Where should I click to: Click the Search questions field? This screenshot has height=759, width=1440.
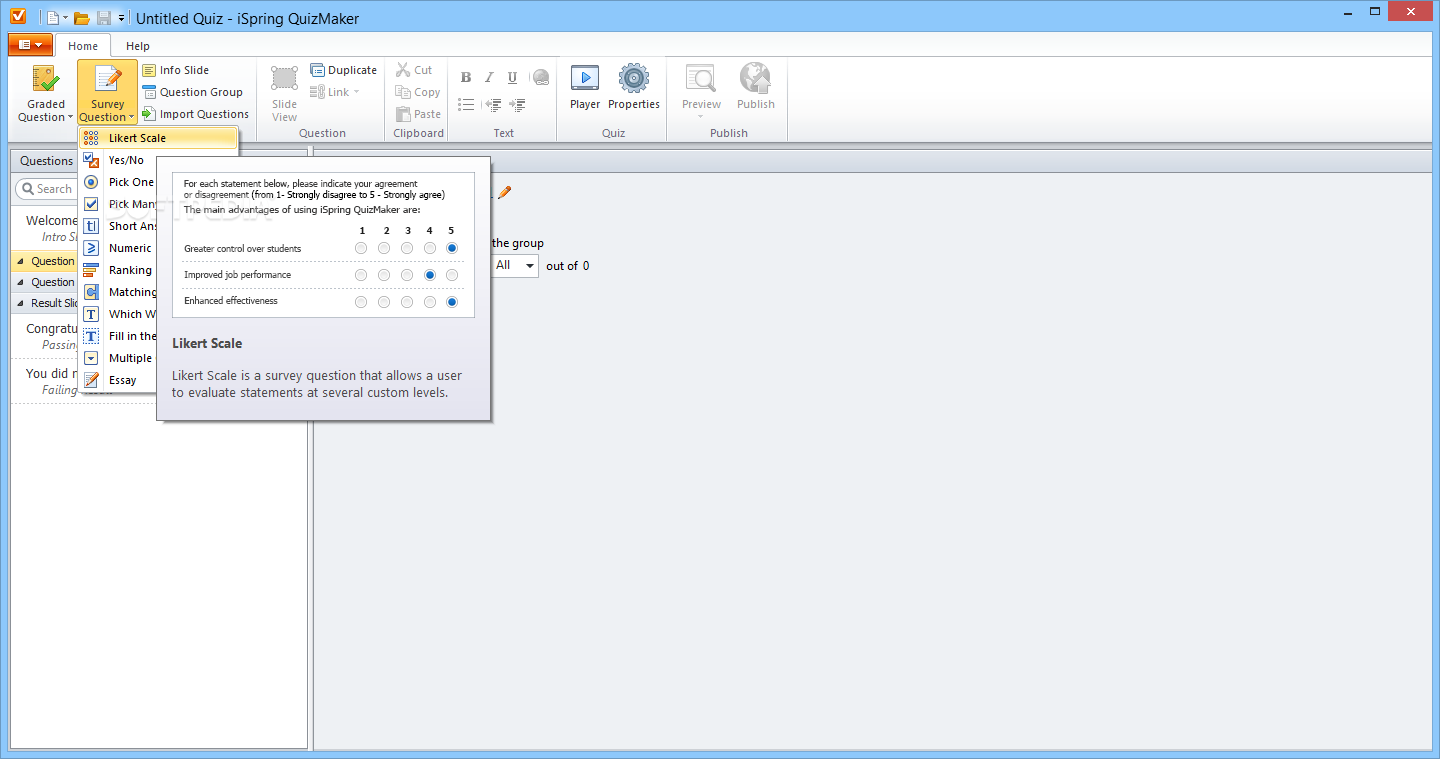coord(47,189)
